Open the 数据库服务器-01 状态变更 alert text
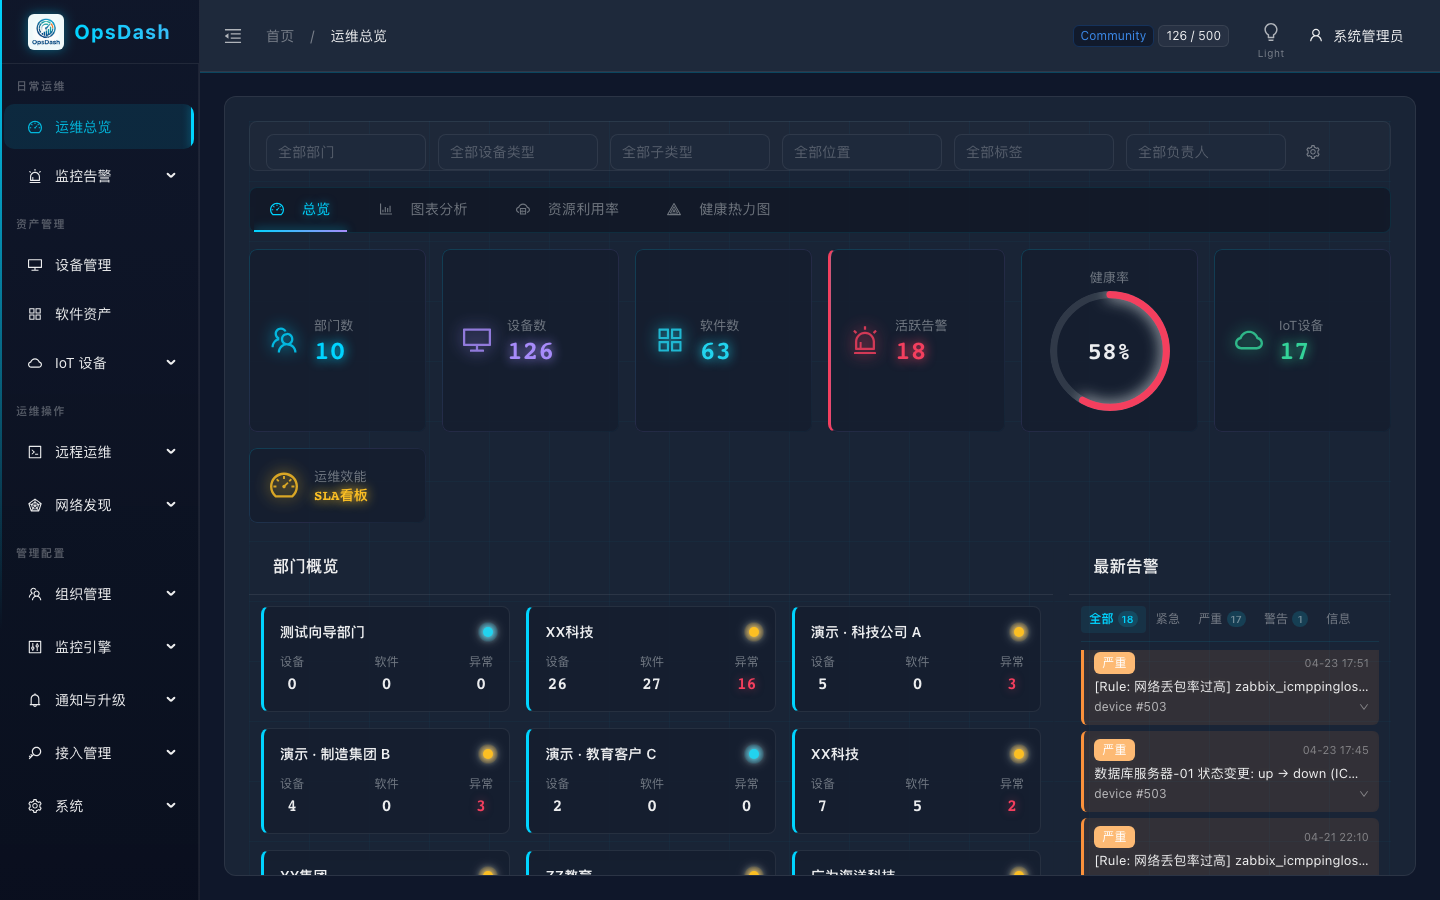1440x900 pixels. [1227, 773]
